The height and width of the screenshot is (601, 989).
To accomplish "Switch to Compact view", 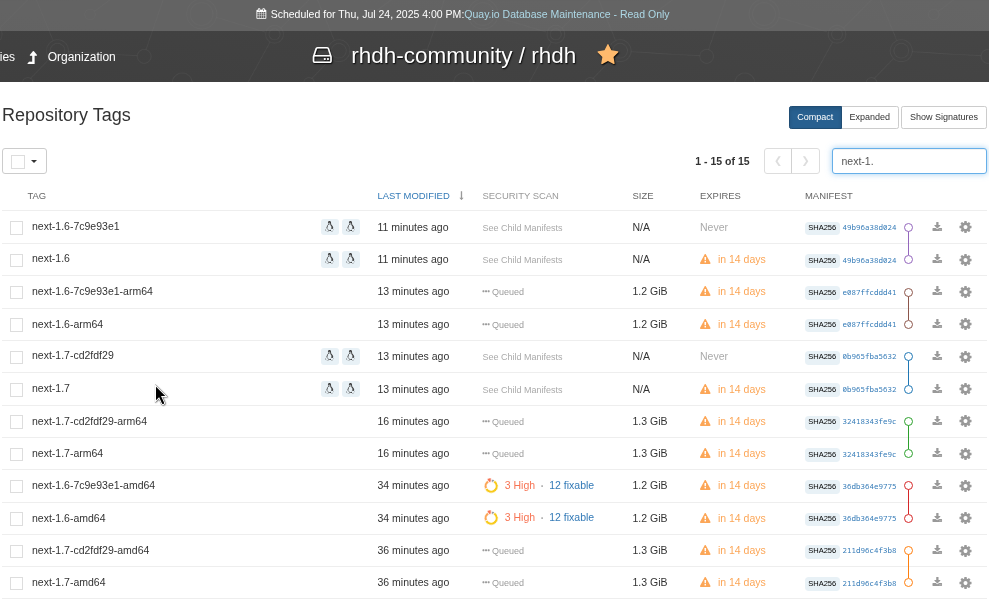I will pyautogui.click(x=815, y=117).
